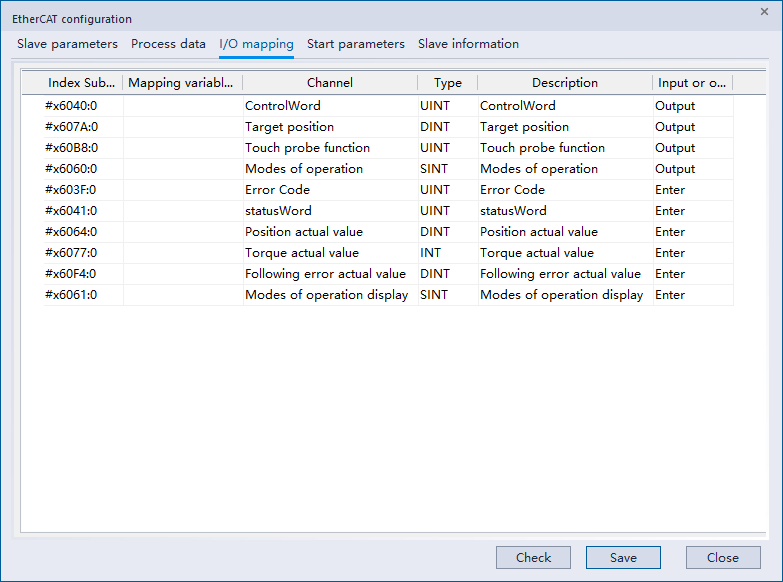This screenshot has width=783, height=582.
Task: Close the EtherCAT configuration dialog with X
Action: pyautogui.click(x=765, y=11)
